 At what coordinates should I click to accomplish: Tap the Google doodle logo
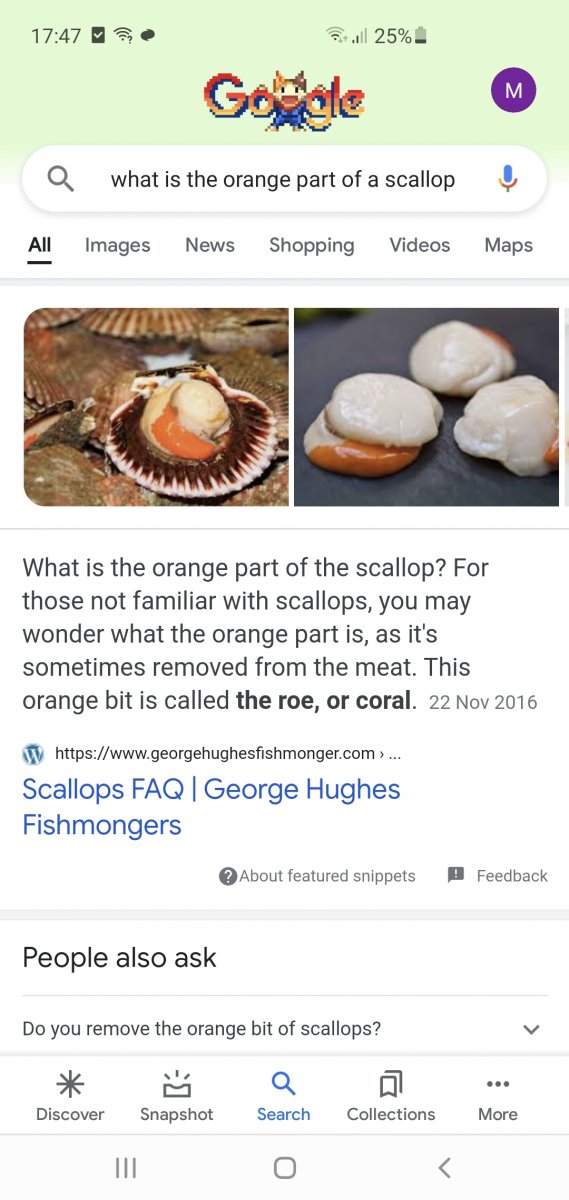[284, 99]
